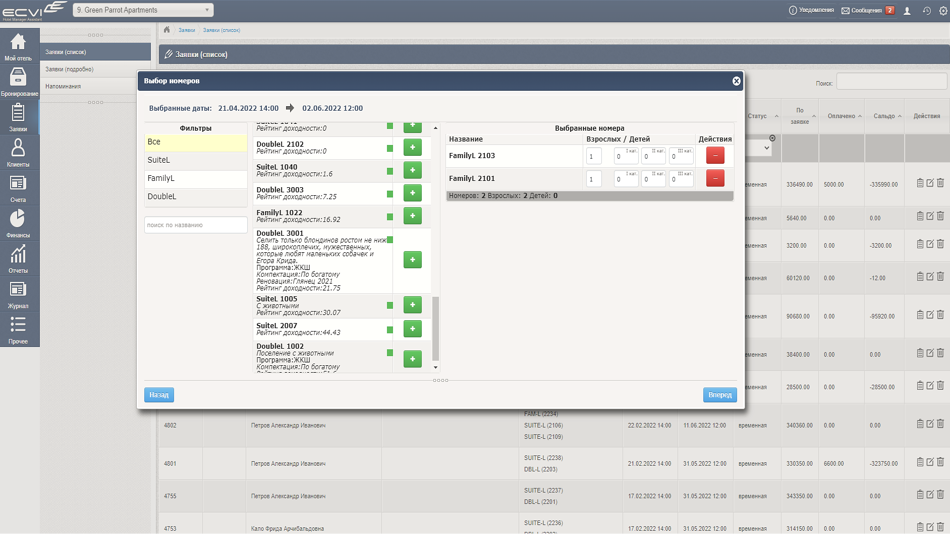
Task: Click the Назад button
Action: 159,395
